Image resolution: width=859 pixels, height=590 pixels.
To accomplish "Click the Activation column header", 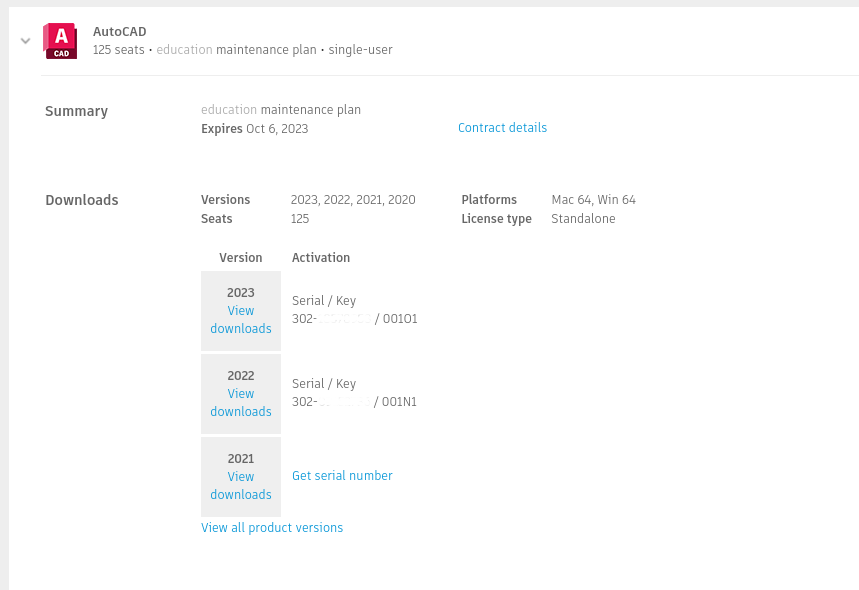I will coord(321,258).
